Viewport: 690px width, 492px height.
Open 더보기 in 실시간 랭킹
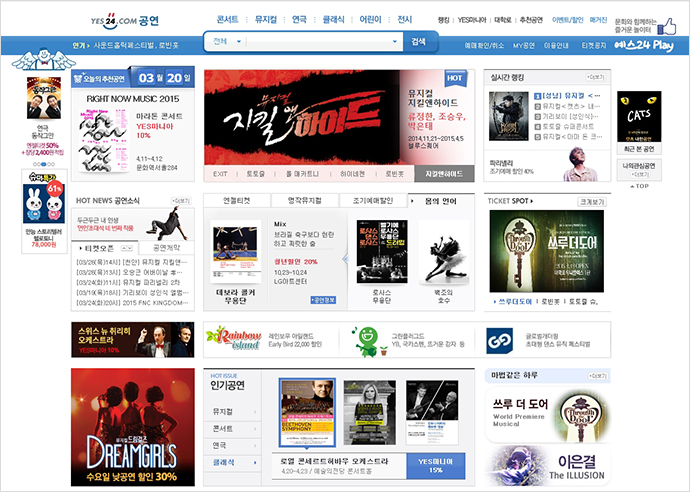coord(596,77)
